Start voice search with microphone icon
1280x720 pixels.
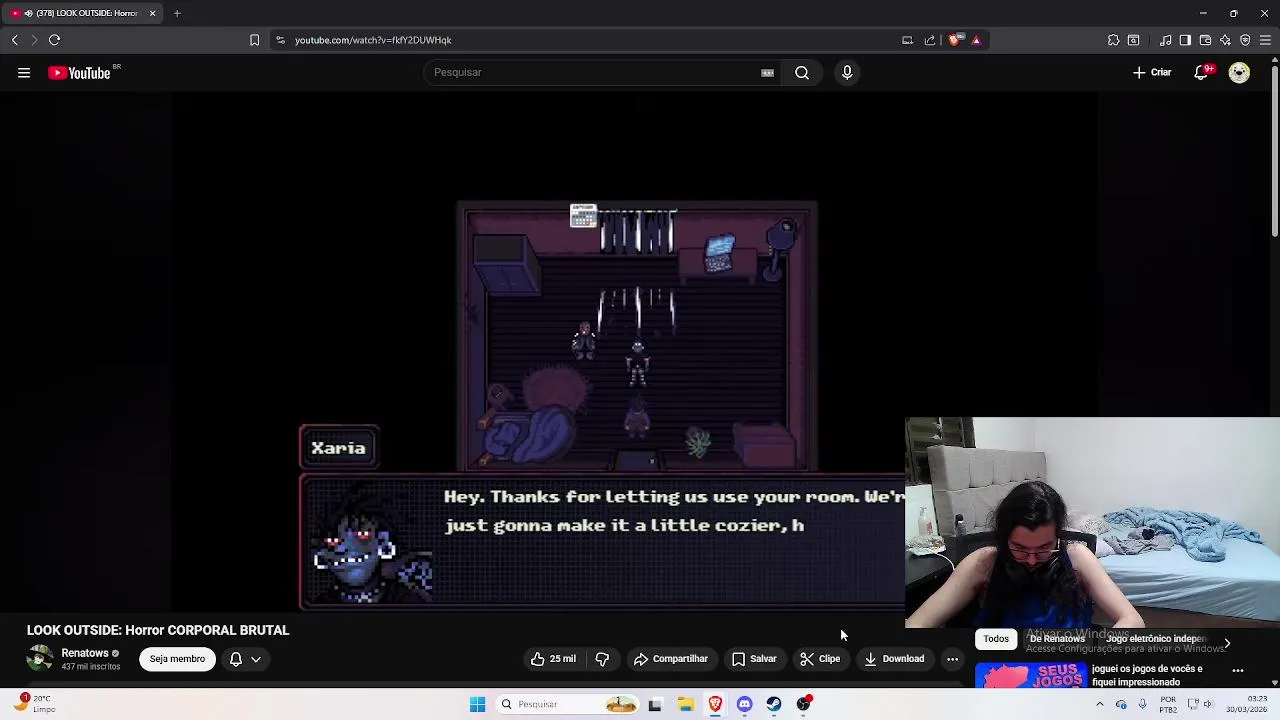847,72
